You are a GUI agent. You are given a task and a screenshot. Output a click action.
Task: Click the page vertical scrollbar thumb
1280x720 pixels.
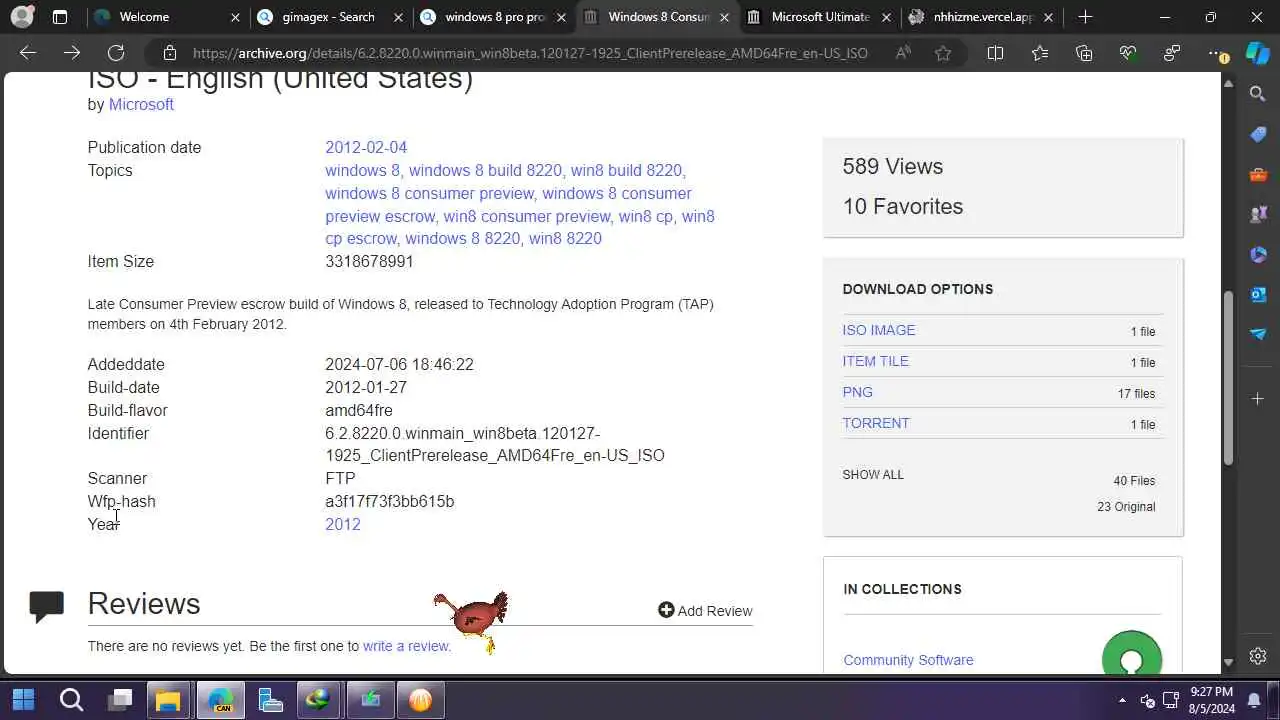(1229, 378)
